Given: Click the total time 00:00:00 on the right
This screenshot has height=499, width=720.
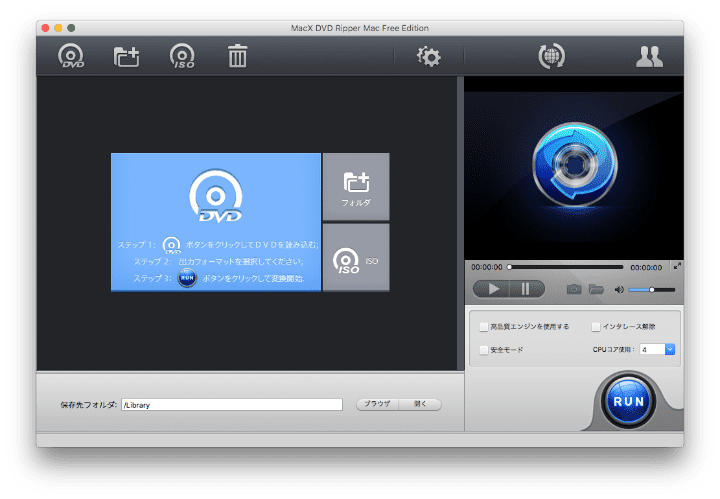Looking at the screenshot, I should 646,267.
